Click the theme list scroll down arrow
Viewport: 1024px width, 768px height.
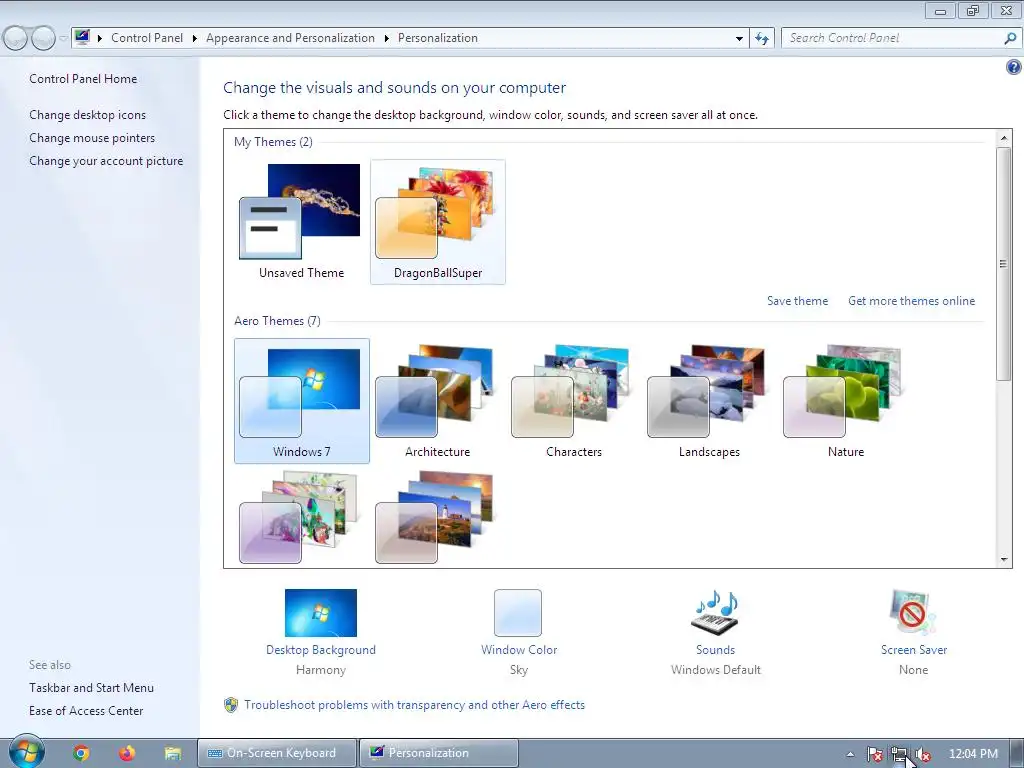coord(1004,559)
